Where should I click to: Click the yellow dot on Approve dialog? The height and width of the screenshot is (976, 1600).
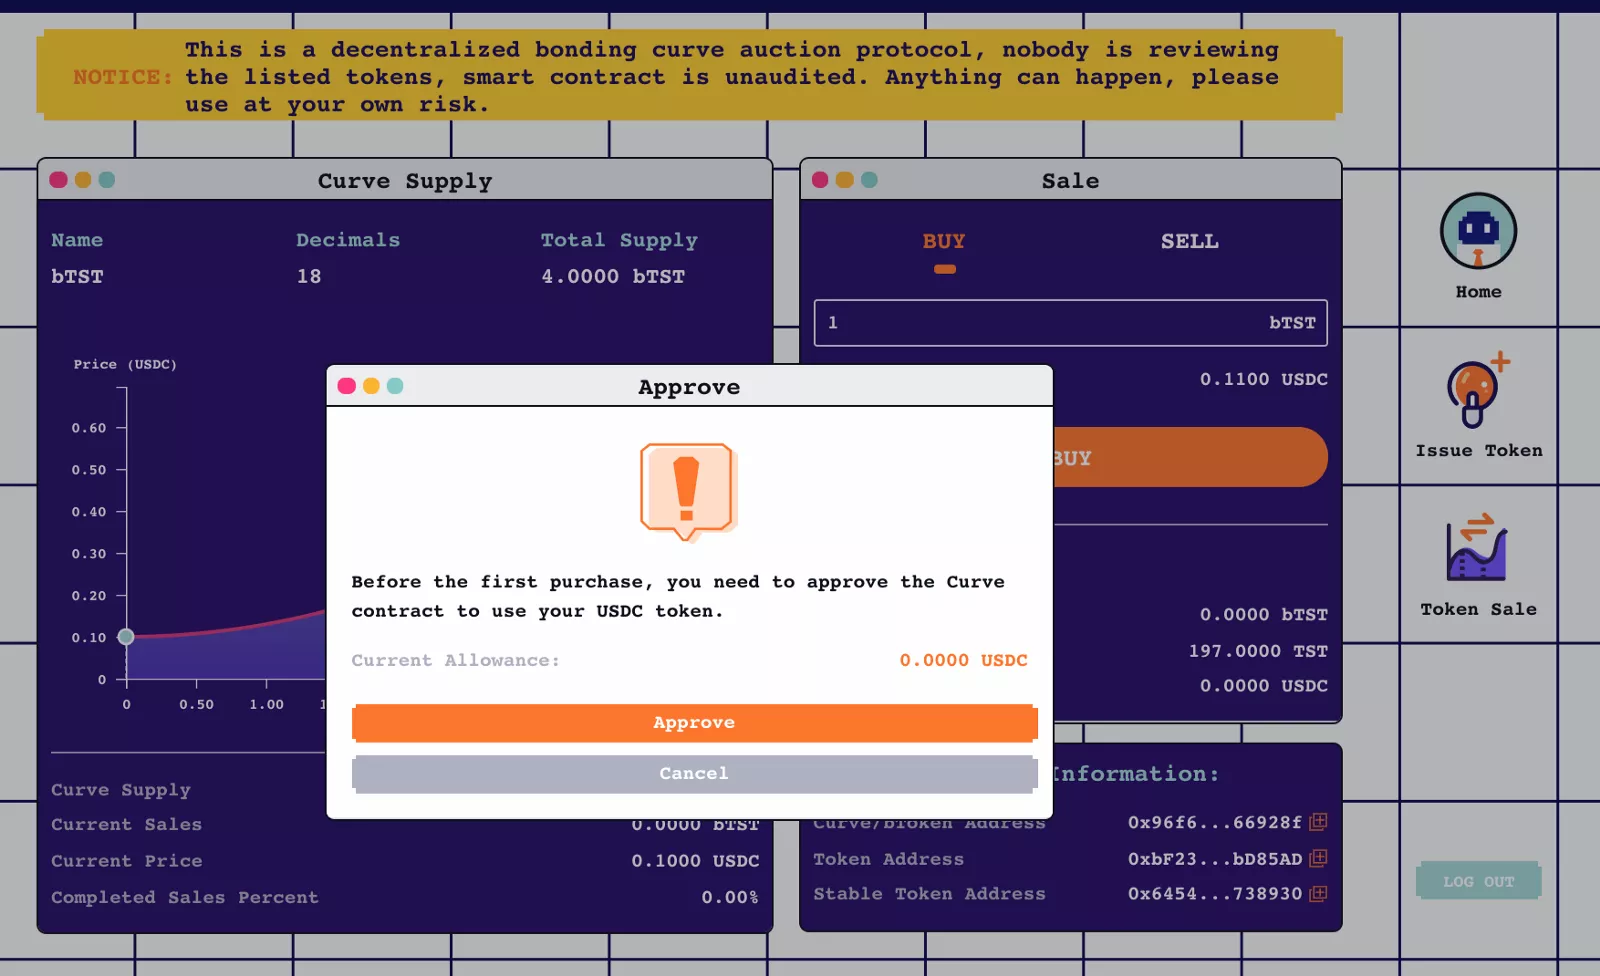pos(371,386)
